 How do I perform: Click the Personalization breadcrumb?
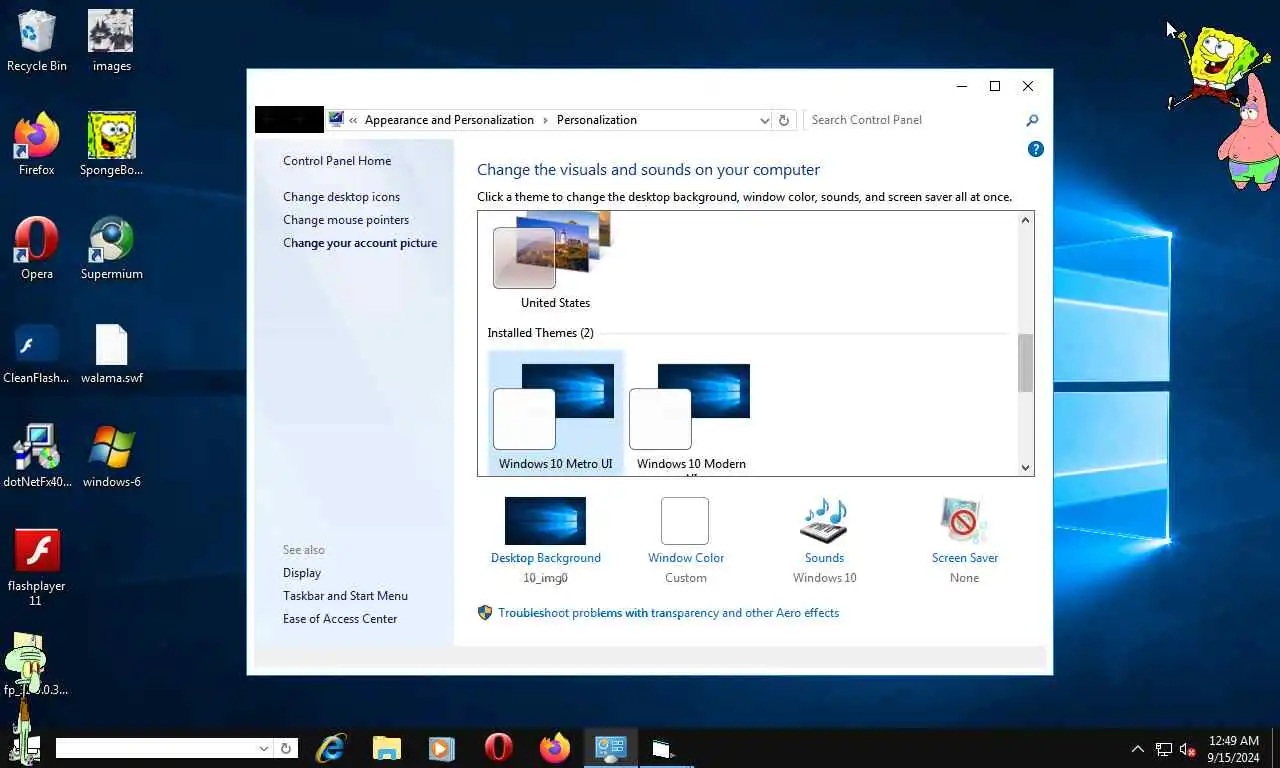click(597, 120)
